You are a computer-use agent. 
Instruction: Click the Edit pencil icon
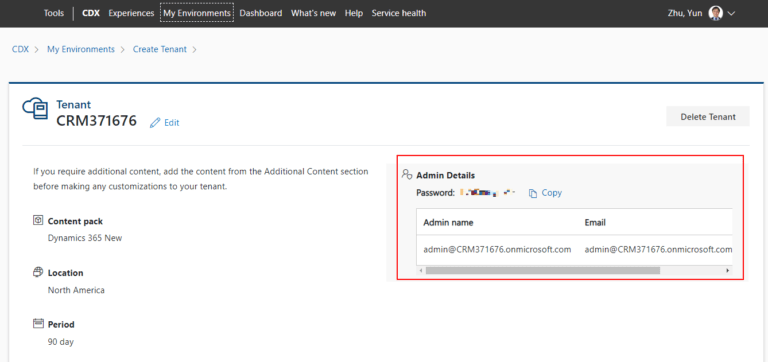point(155,123)
